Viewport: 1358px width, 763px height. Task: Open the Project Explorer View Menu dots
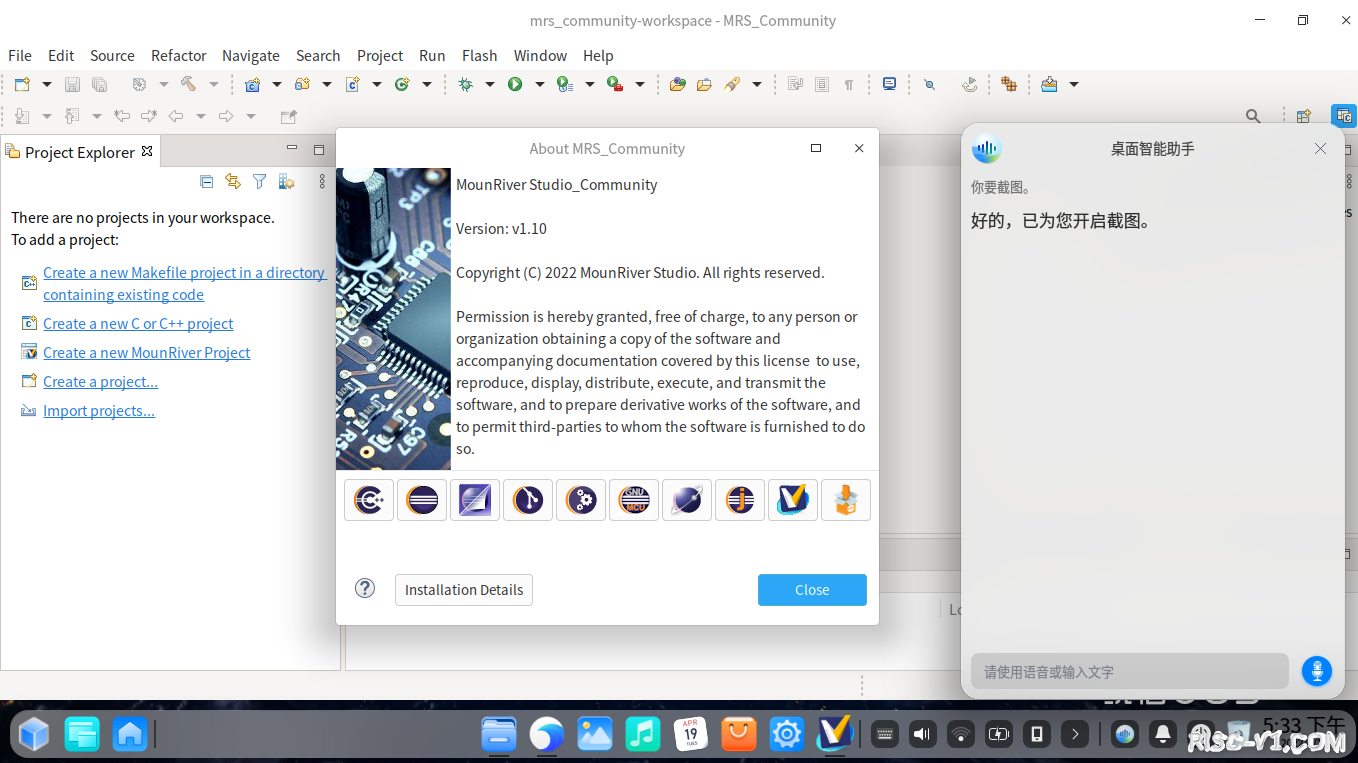coord(322,181)
